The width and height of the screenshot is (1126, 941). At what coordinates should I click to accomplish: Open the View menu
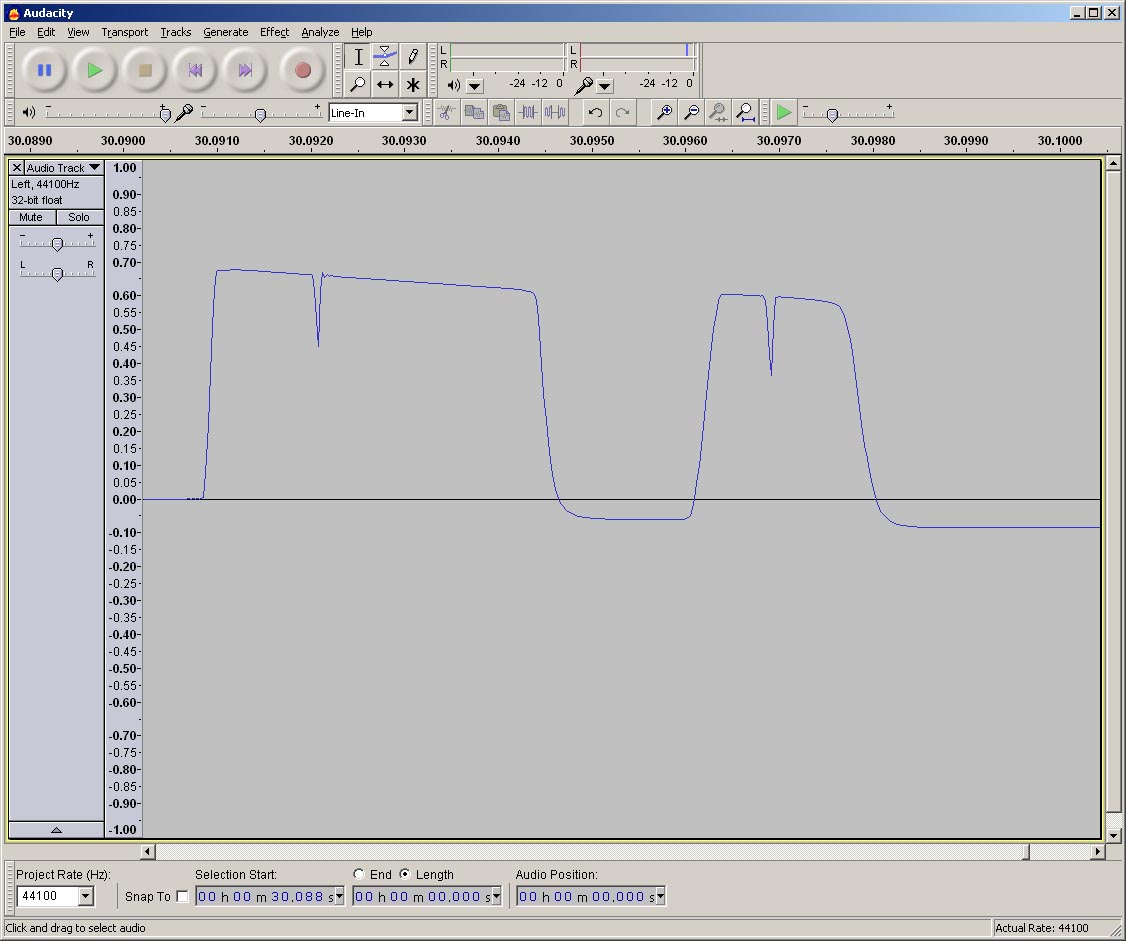coord(78,32)
